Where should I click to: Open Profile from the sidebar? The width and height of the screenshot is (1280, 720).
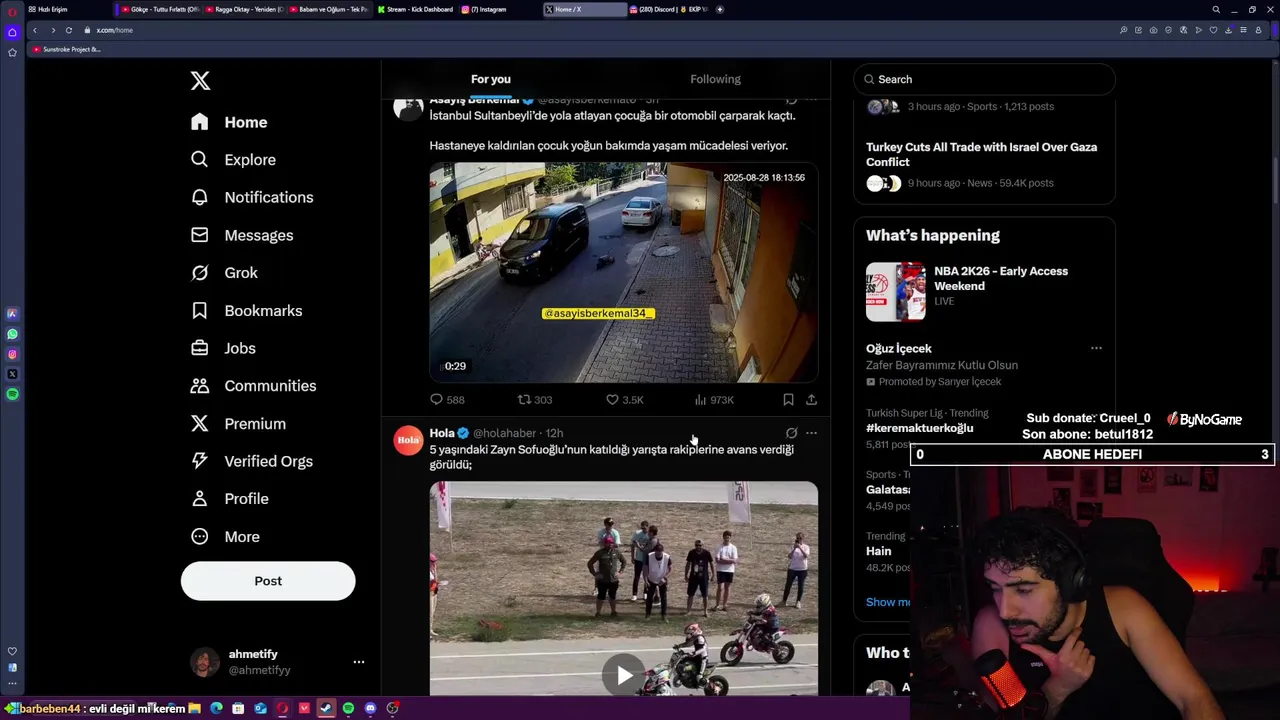click(x=229, y=499)
